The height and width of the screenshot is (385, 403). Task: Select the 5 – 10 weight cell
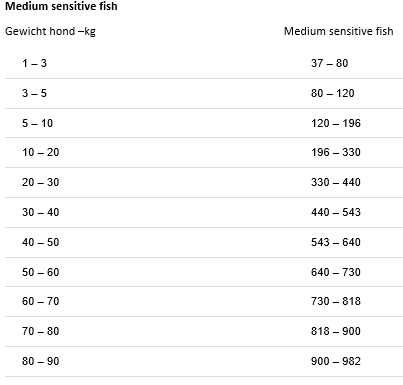pyautogui.click(x=37, y=123)
